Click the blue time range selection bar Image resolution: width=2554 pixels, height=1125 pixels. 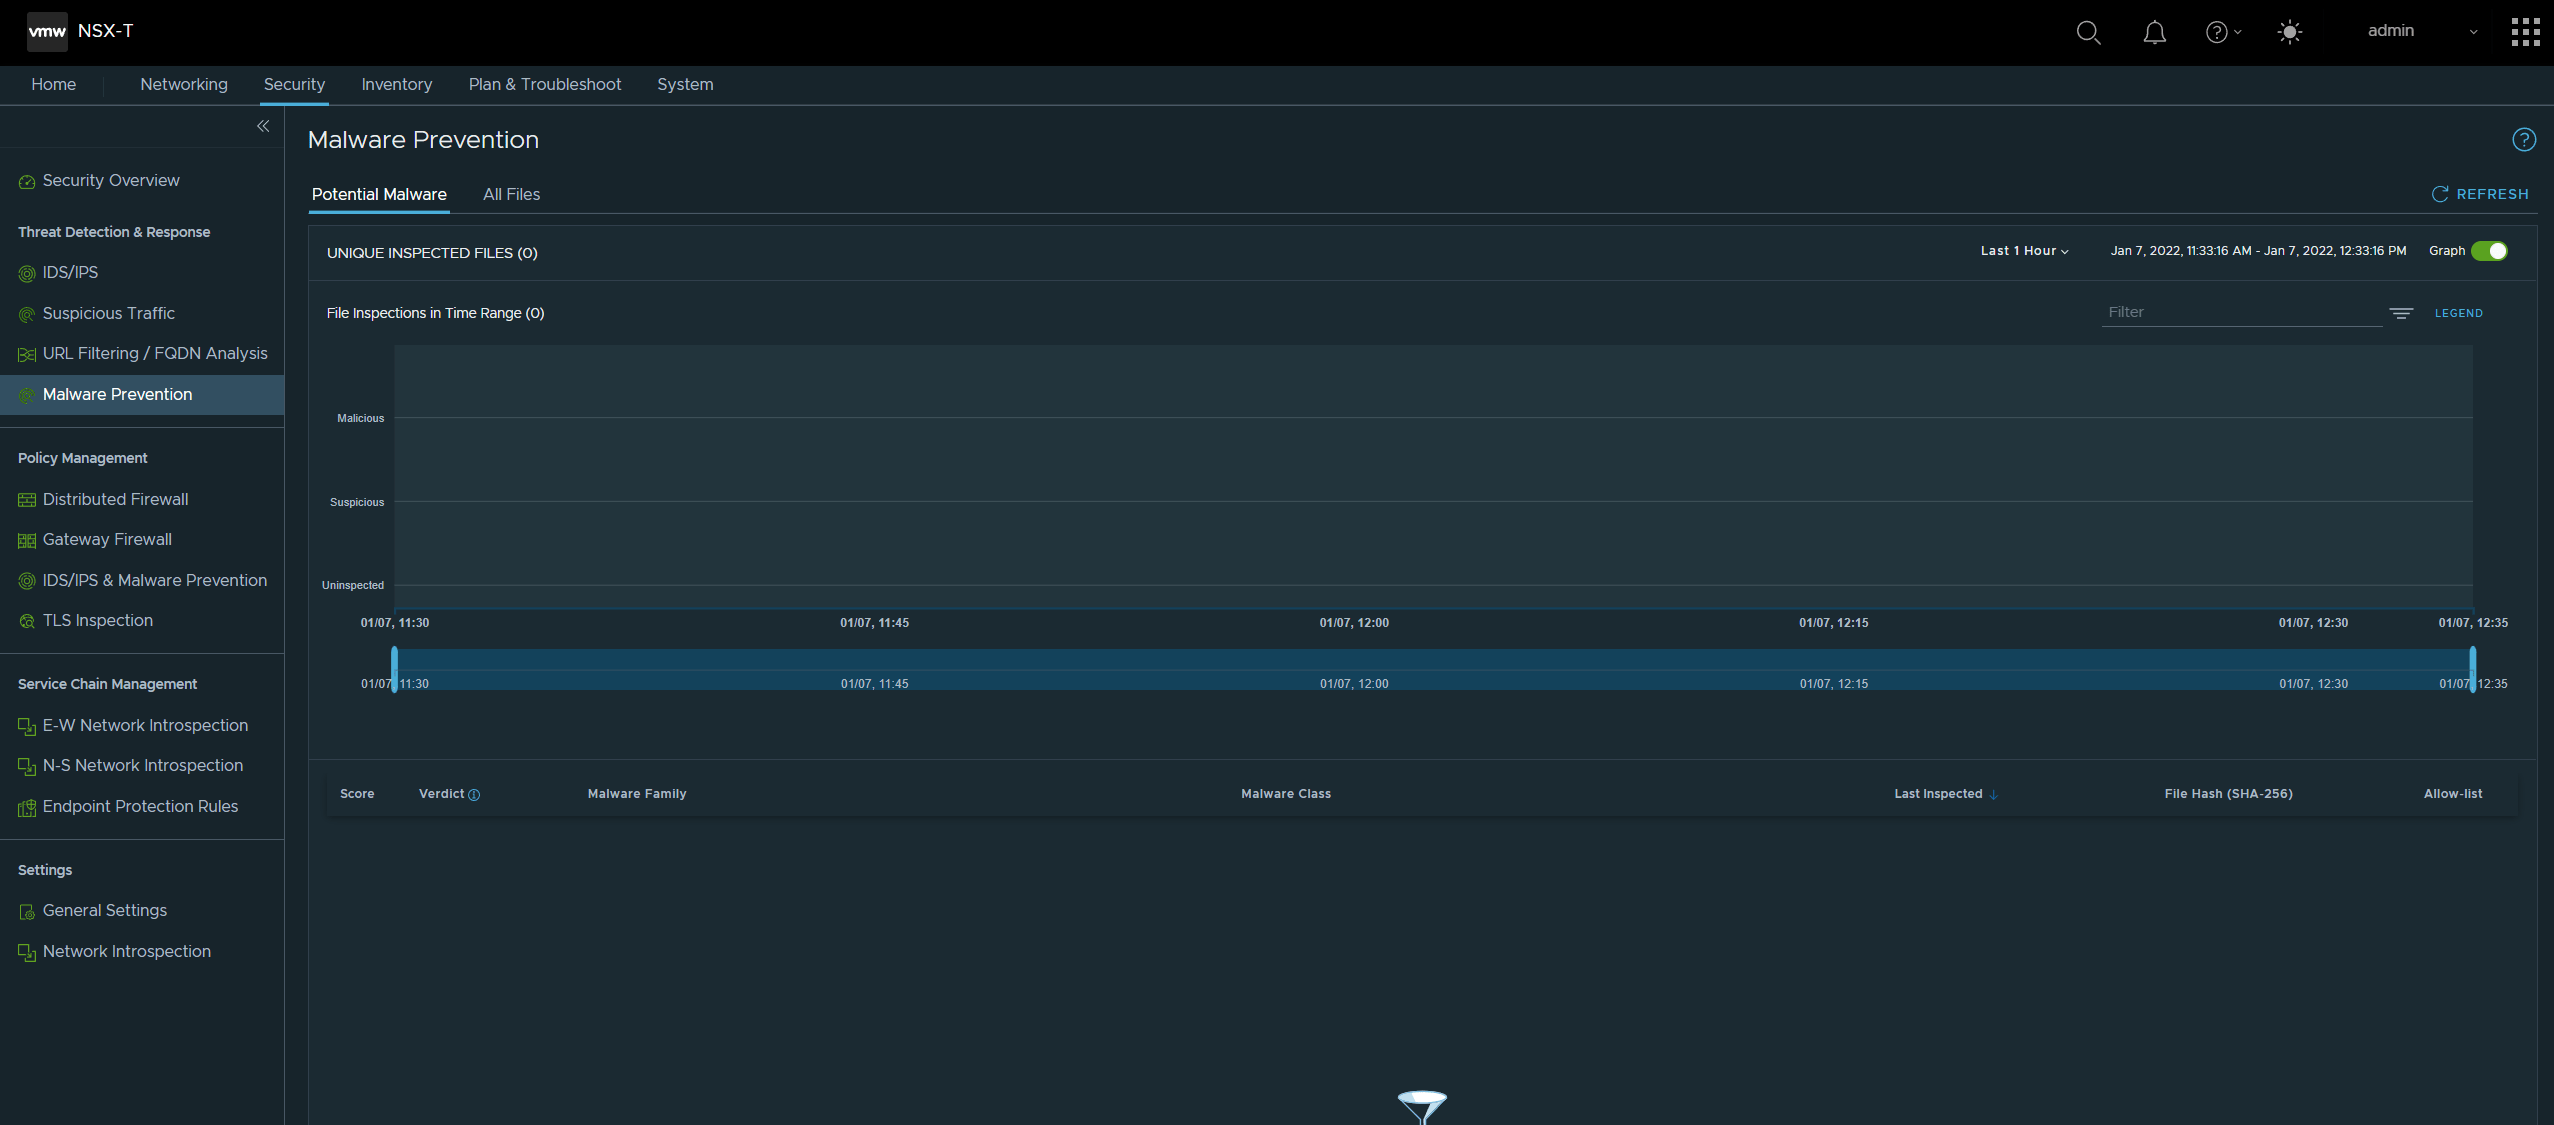(1434, 669)
